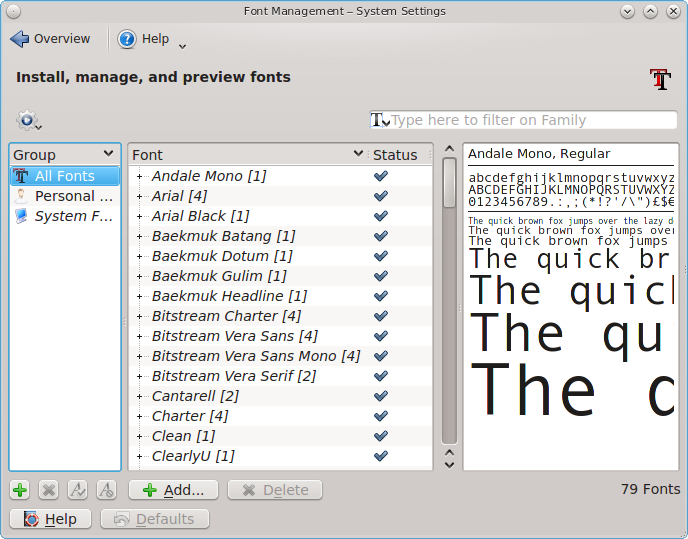
Task: Click the Group column header
Action: pyautogui.click(x=64, y=155)
